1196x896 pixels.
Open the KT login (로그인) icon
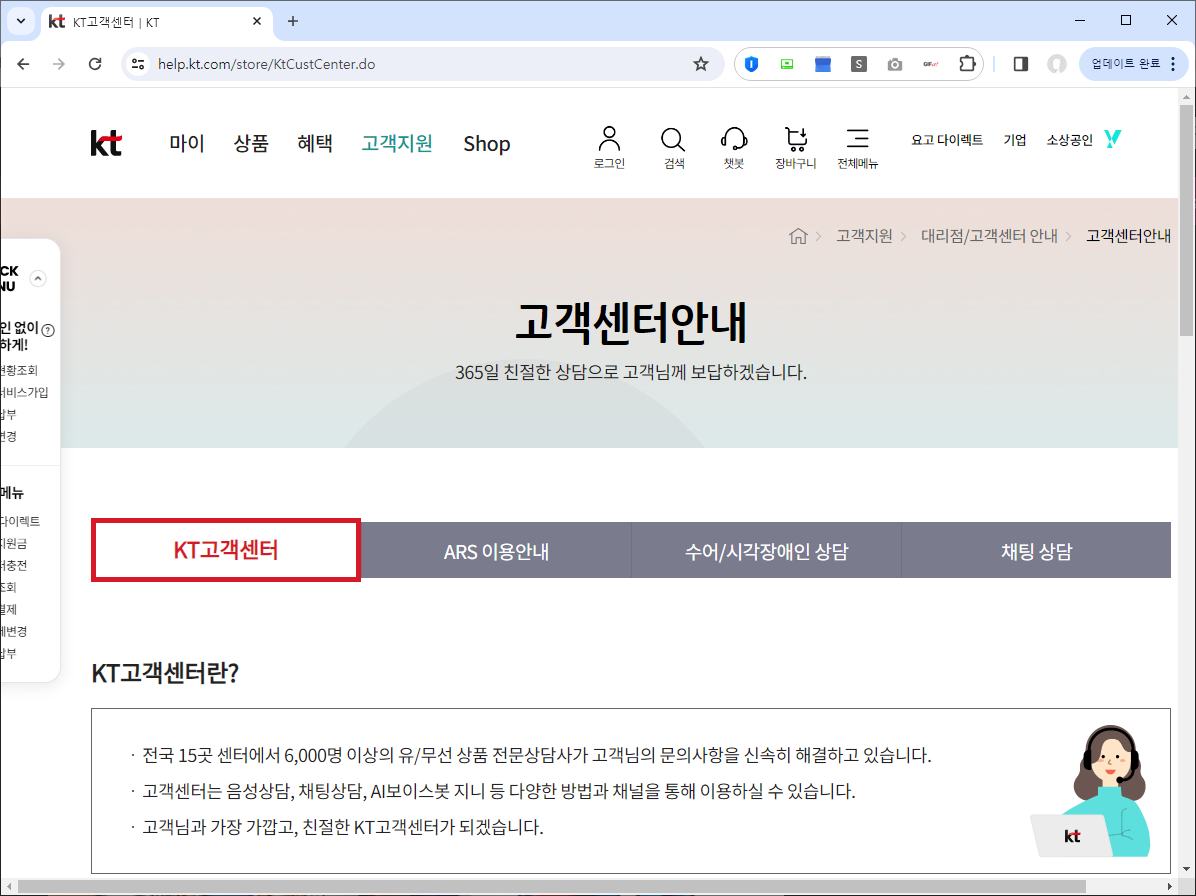click(x=608, y=146)
